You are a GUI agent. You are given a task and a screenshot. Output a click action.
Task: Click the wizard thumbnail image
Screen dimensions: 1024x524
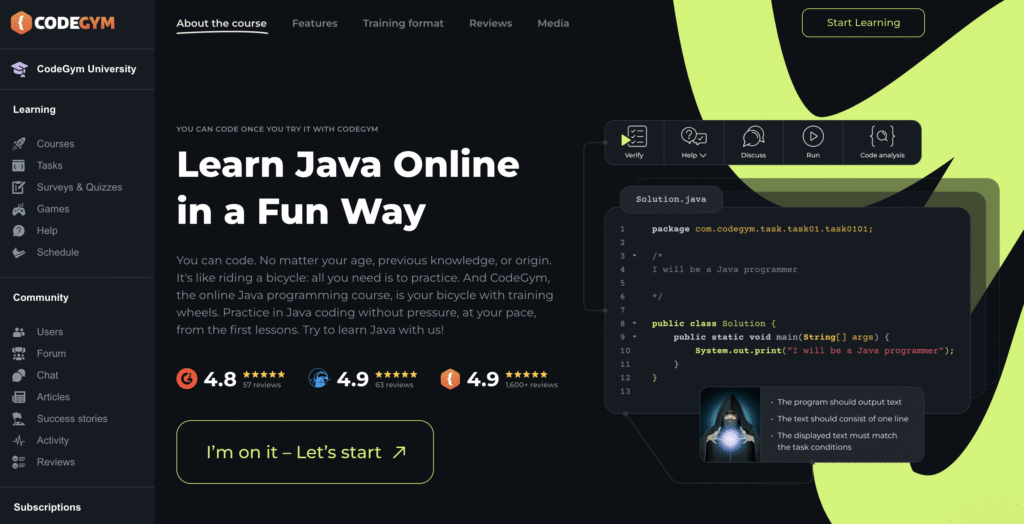click(730, 425)
